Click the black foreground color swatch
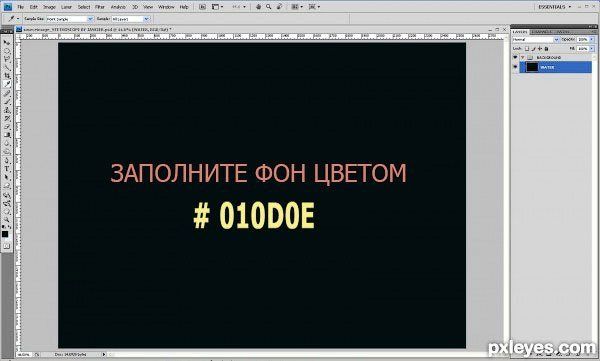This screenshot has width=600, height=361. (x=5, y=234)
